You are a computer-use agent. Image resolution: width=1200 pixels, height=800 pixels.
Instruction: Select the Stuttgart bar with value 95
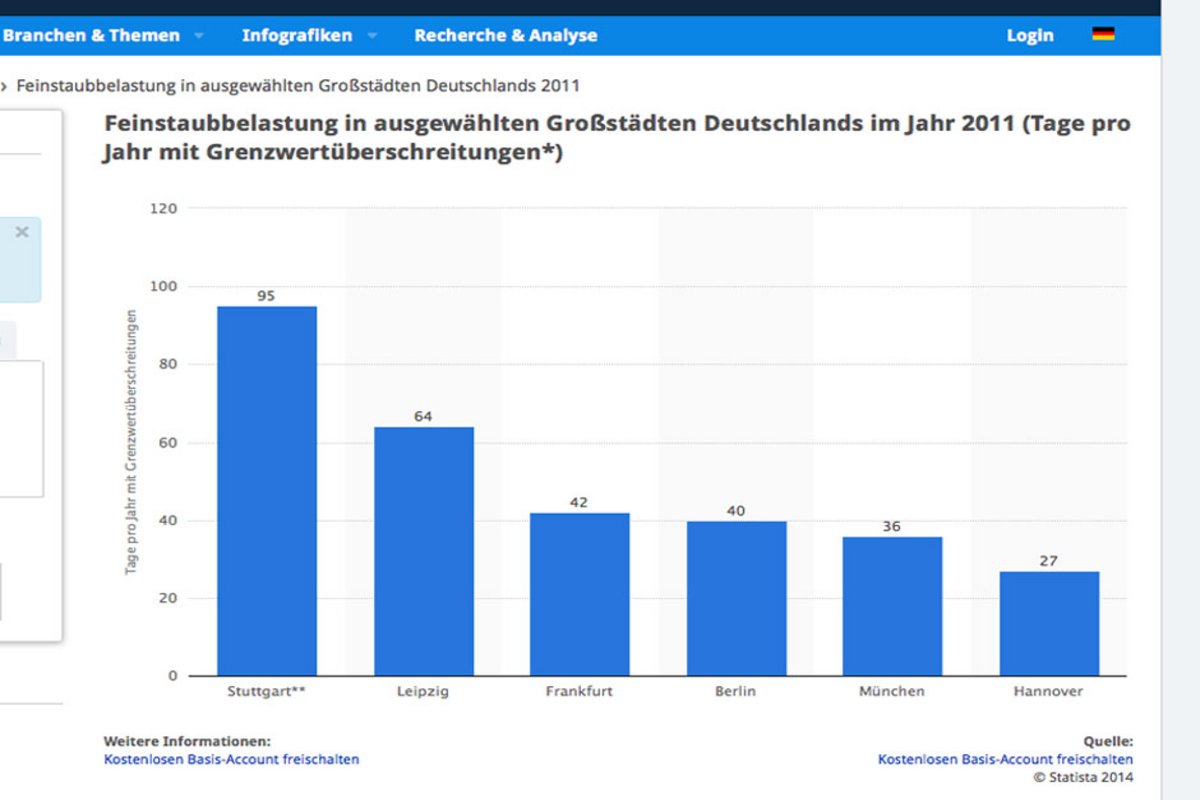pos(267,490)
